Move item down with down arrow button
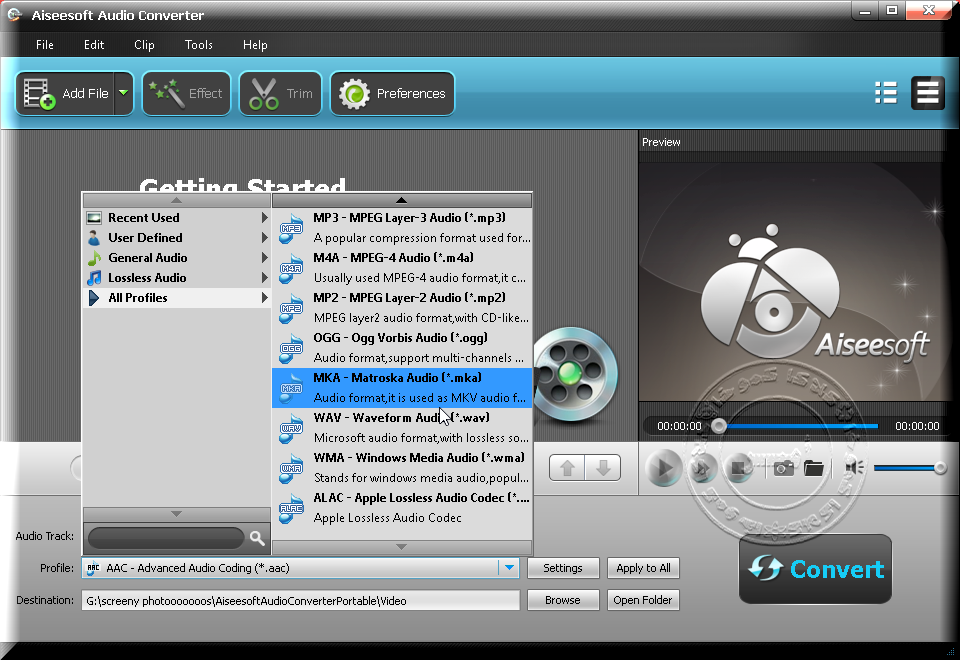 [x=603, y=468]
